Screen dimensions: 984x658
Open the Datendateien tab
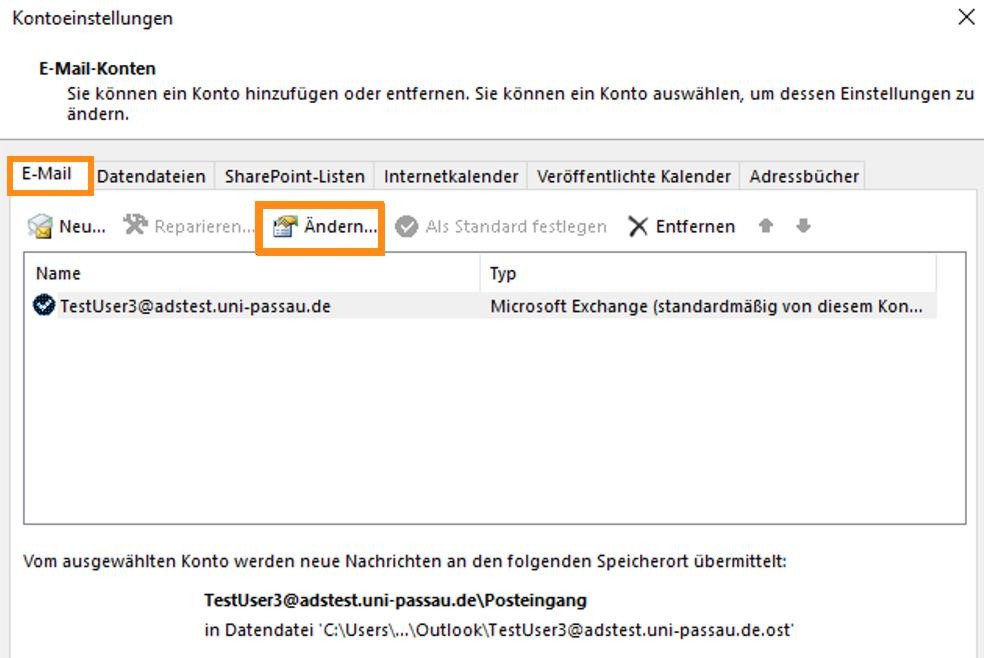pos(151,176)
